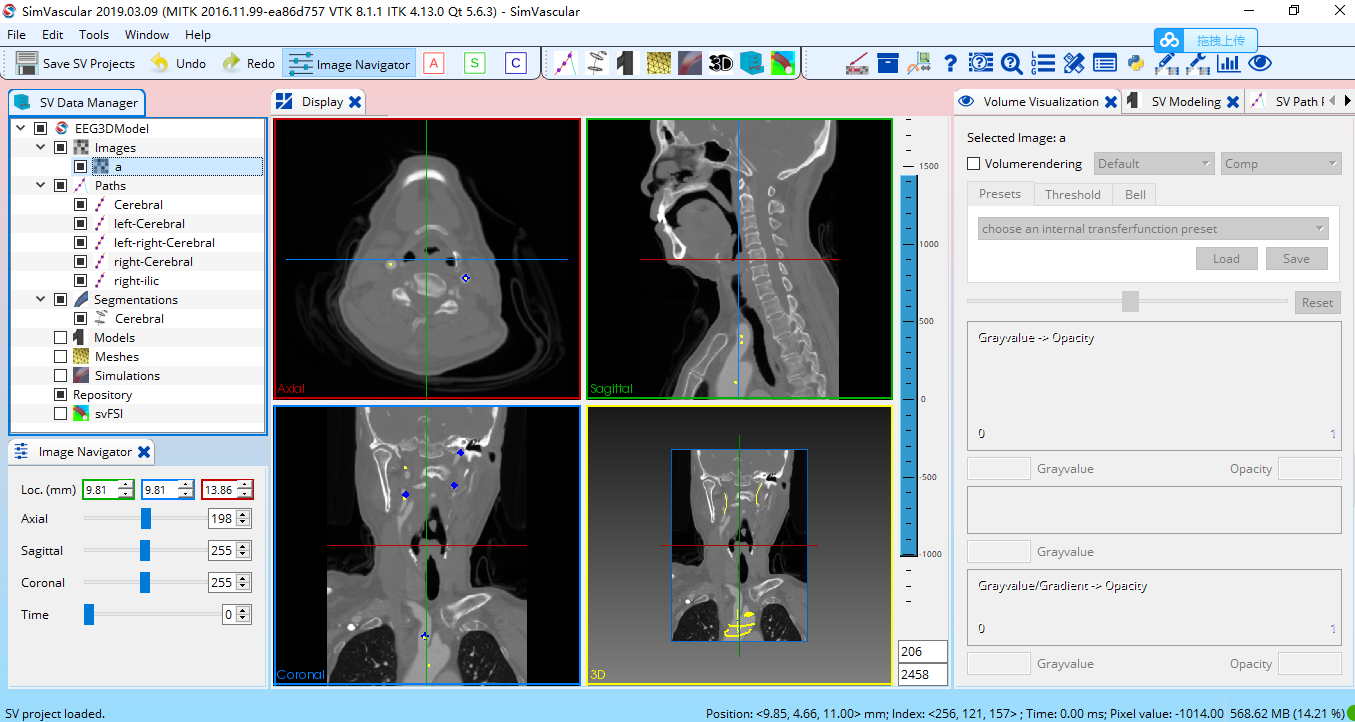Click the context help list icon
The width and height of the screenshot is (1355, 722).
[x=981, y=63]
